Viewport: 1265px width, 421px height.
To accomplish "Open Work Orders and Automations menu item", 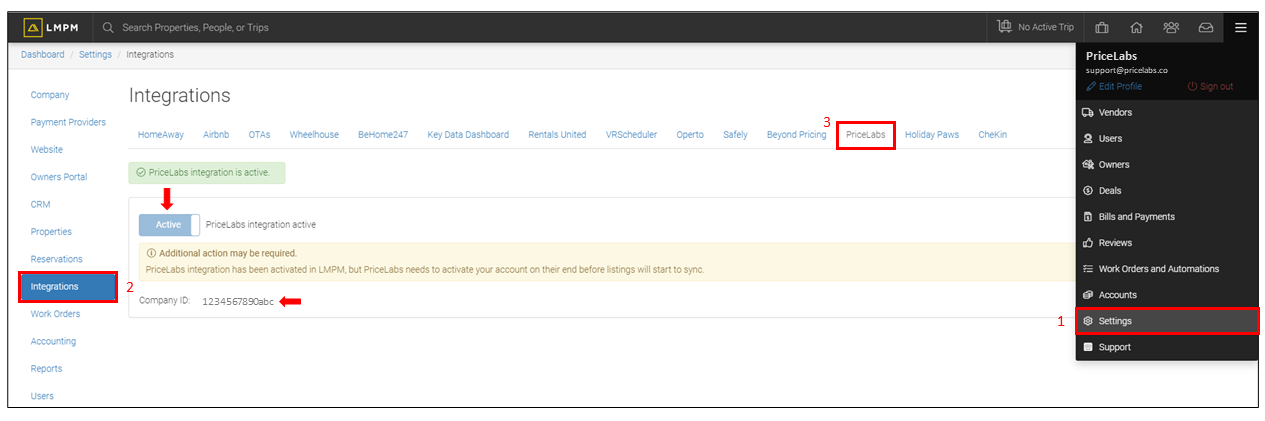I will pyautogui.click(x=1166, y=269).
